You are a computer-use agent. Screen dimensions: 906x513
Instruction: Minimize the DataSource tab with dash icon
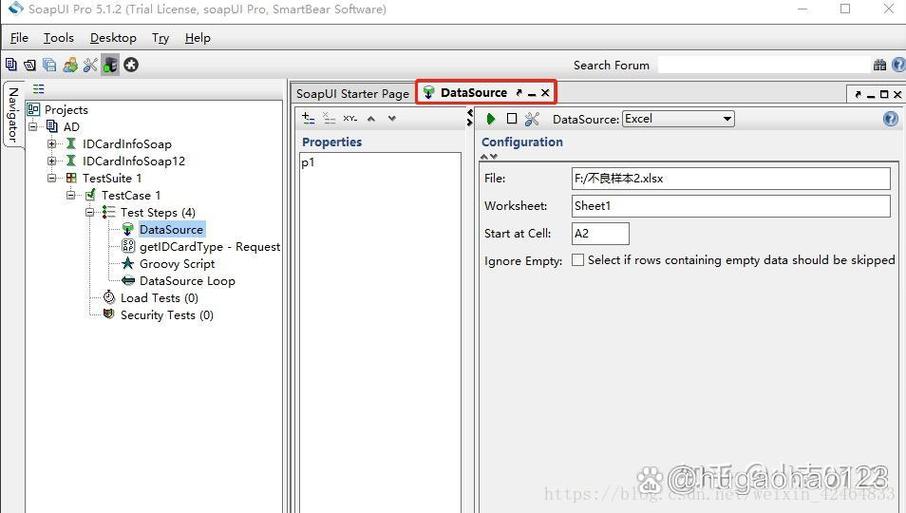click(x=532, y=93)
